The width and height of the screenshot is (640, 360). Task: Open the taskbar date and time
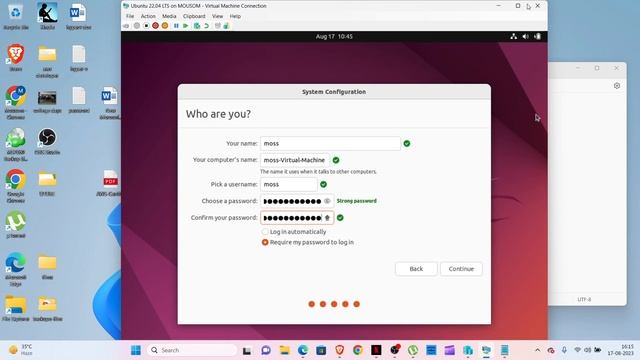click(621, 350)
